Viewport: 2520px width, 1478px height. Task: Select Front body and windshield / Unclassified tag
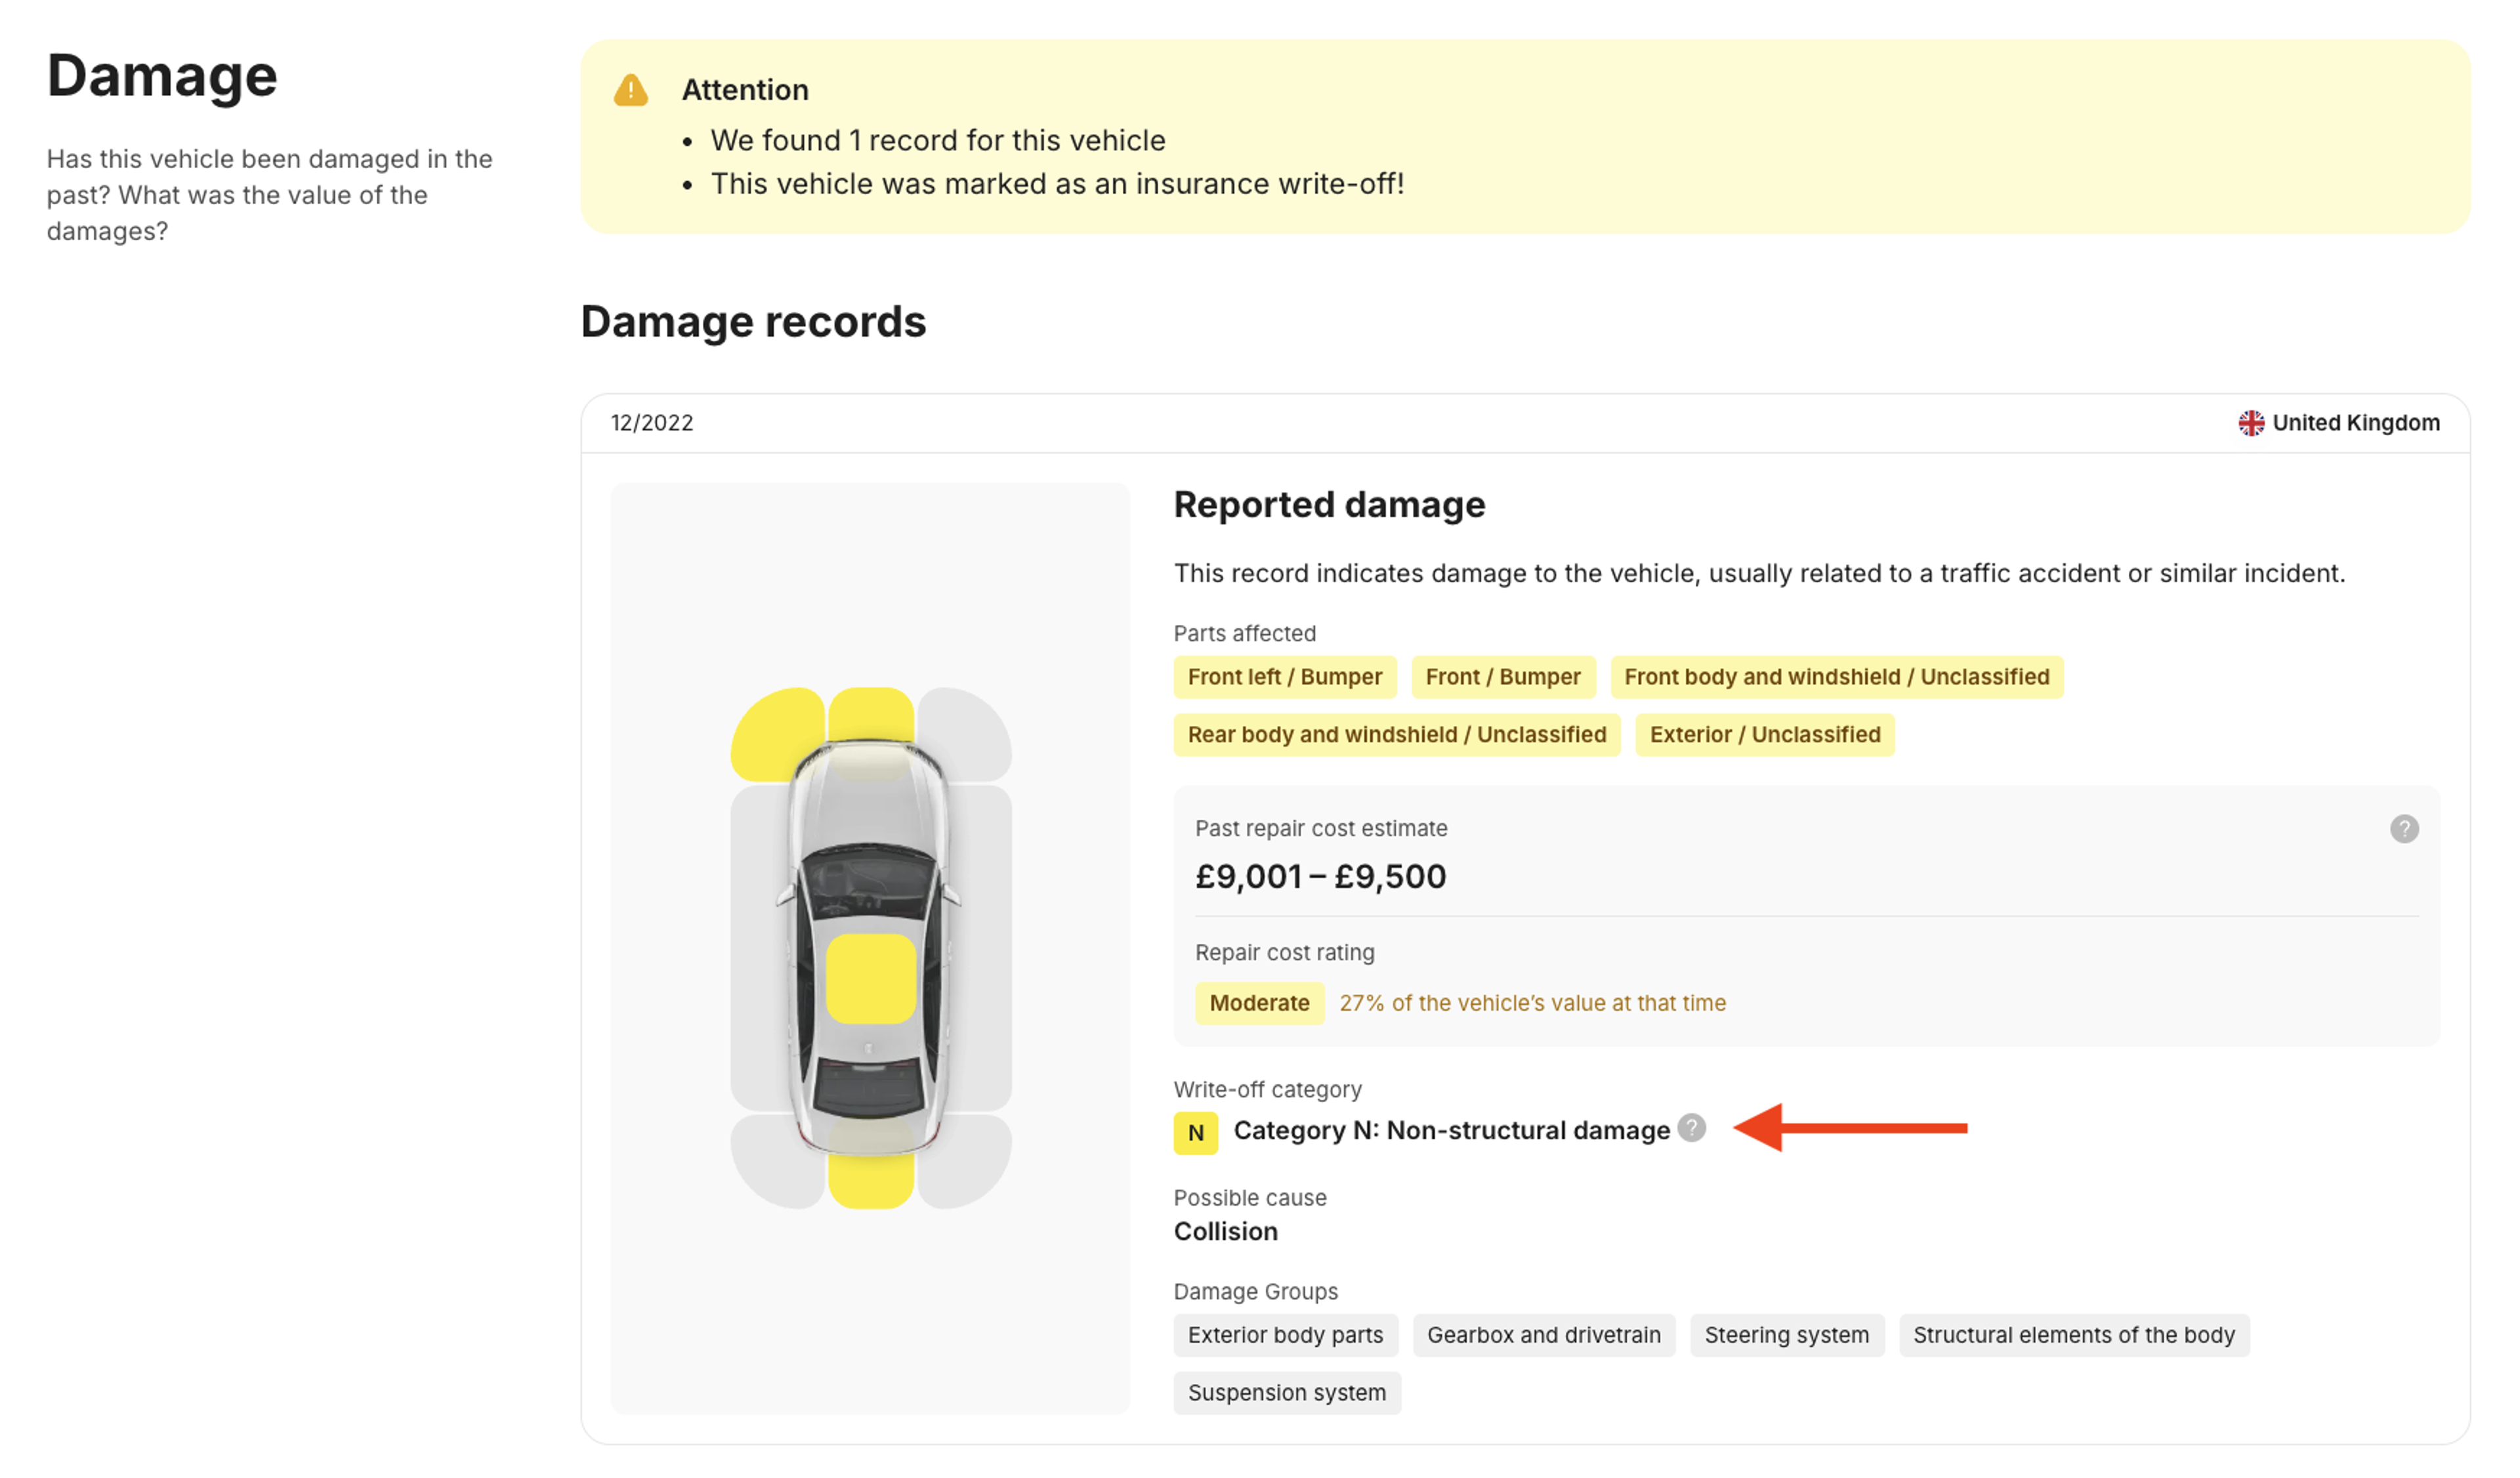[x=1836, y=677]
